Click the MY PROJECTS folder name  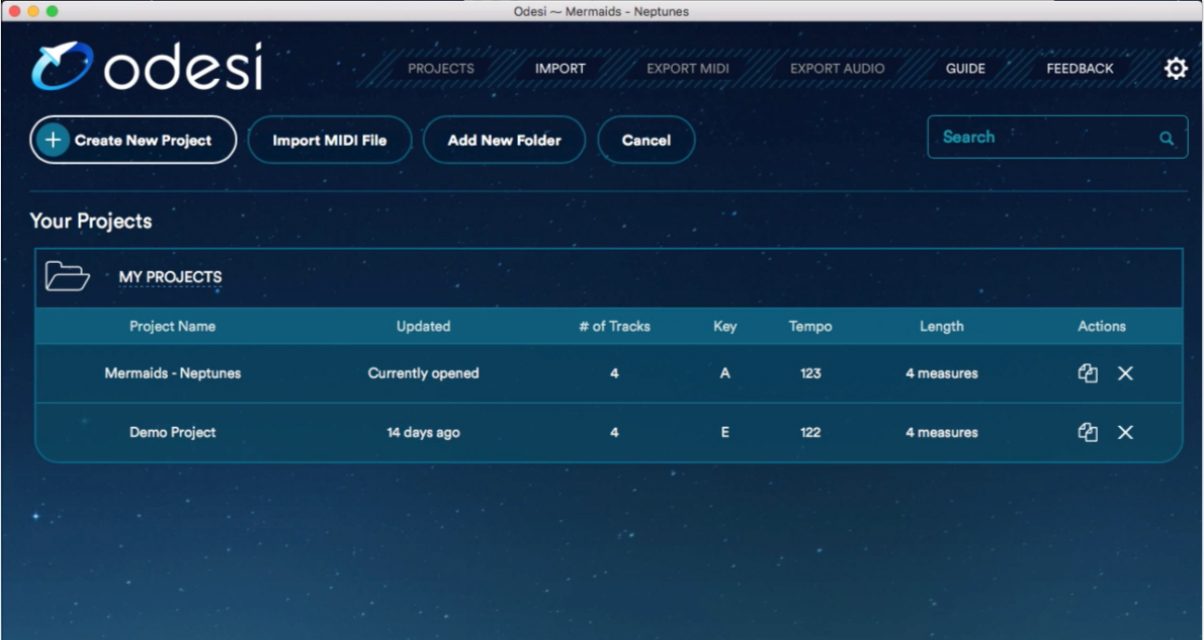(x=170, y=277)
